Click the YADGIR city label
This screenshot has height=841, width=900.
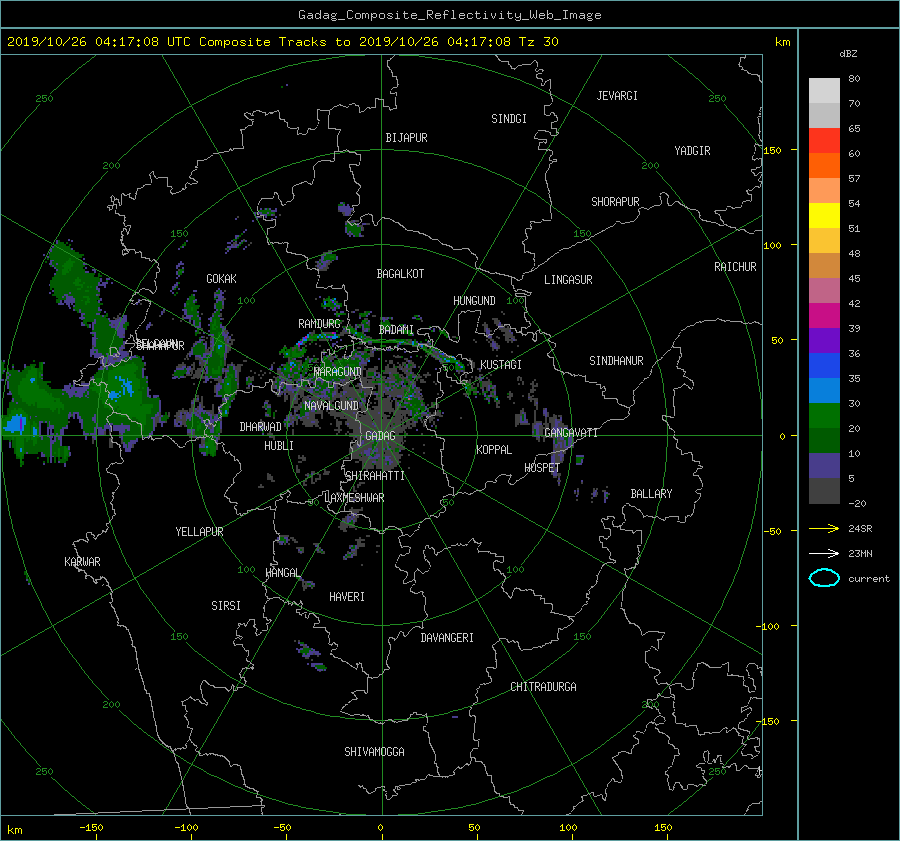(x=692, y=151)
